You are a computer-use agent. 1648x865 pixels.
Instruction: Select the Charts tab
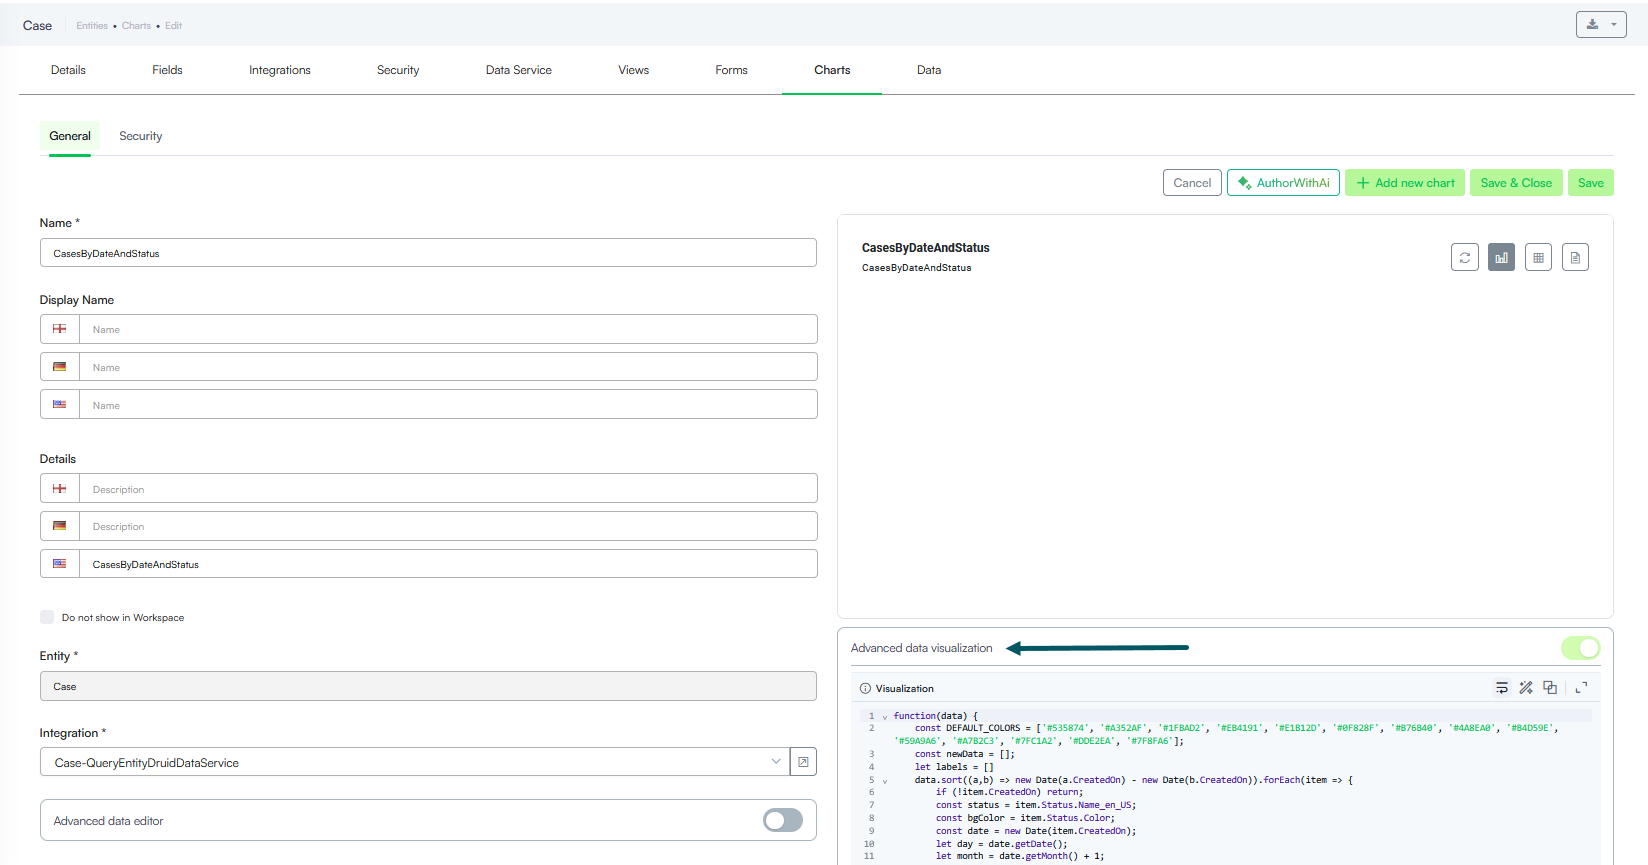coord(832,70)
